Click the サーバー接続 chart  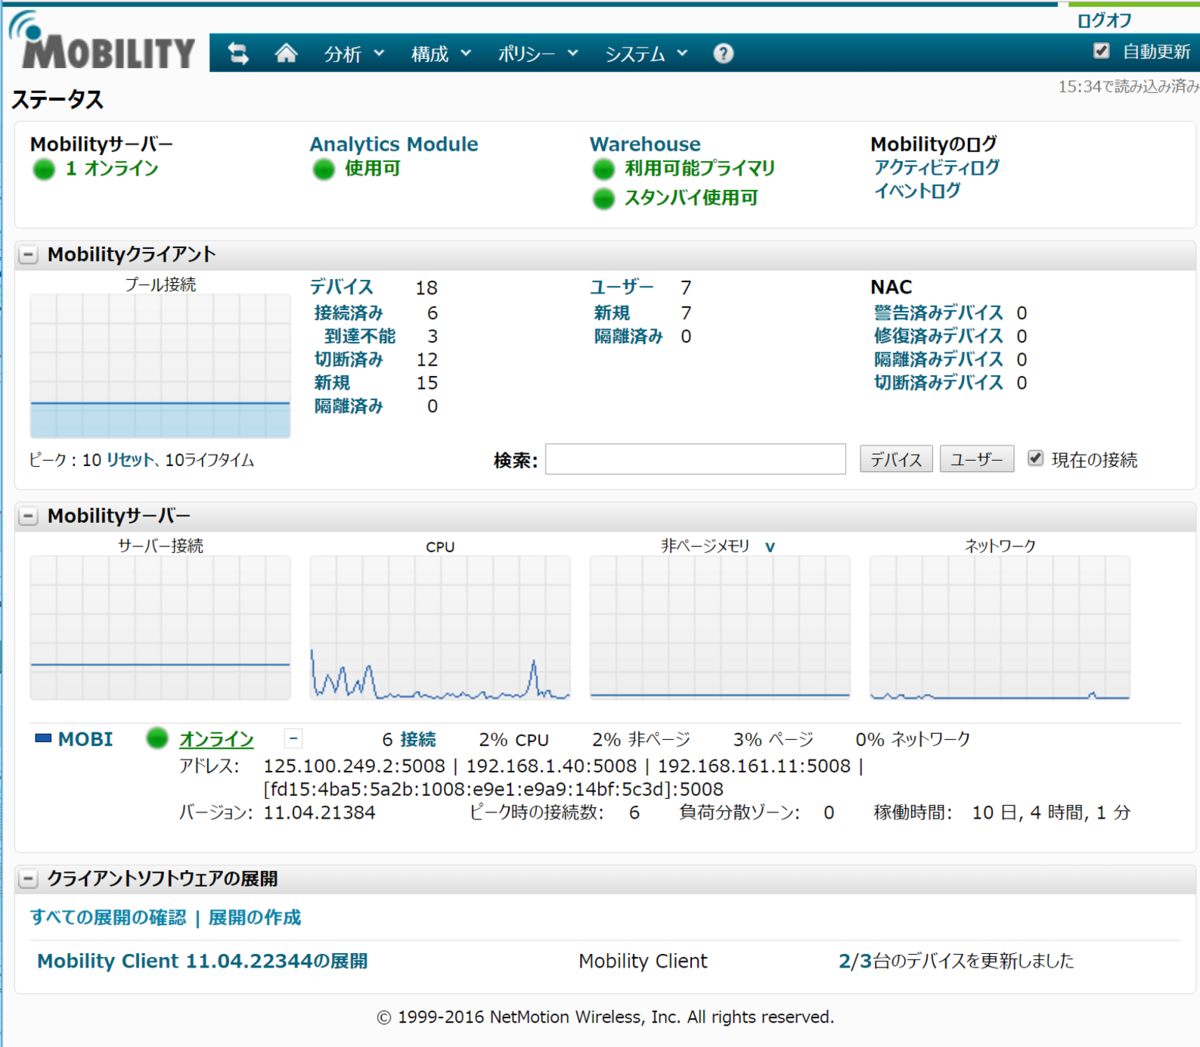point(160,628)
